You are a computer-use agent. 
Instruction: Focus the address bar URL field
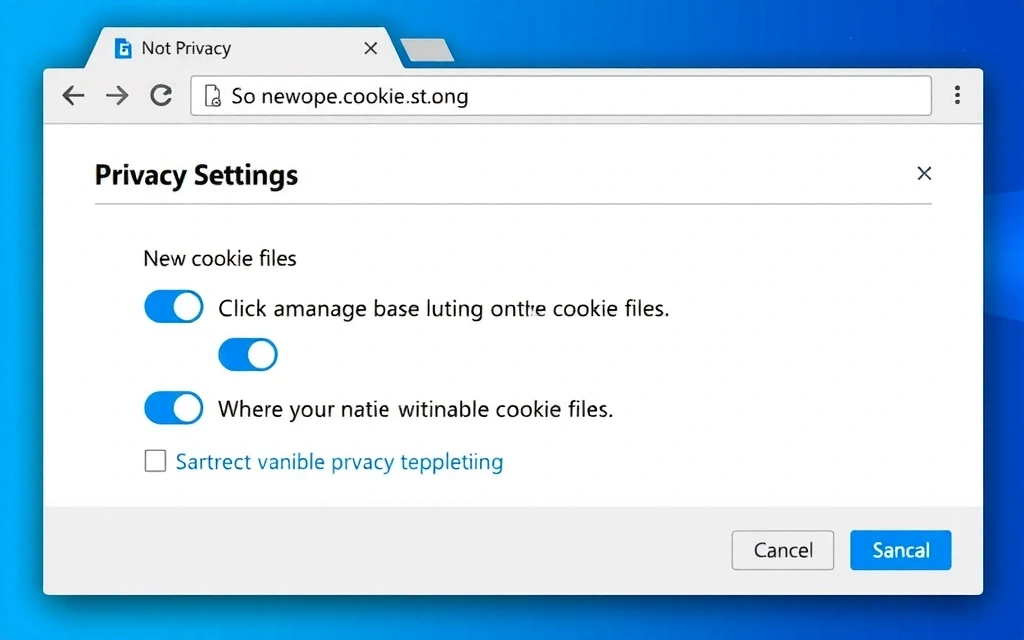[x=570, y=96]
